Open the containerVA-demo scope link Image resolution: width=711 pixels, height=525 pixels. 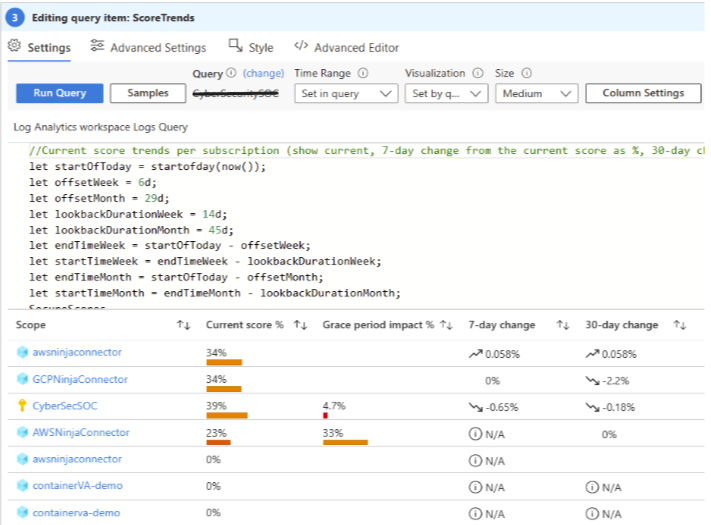[78, 486]
